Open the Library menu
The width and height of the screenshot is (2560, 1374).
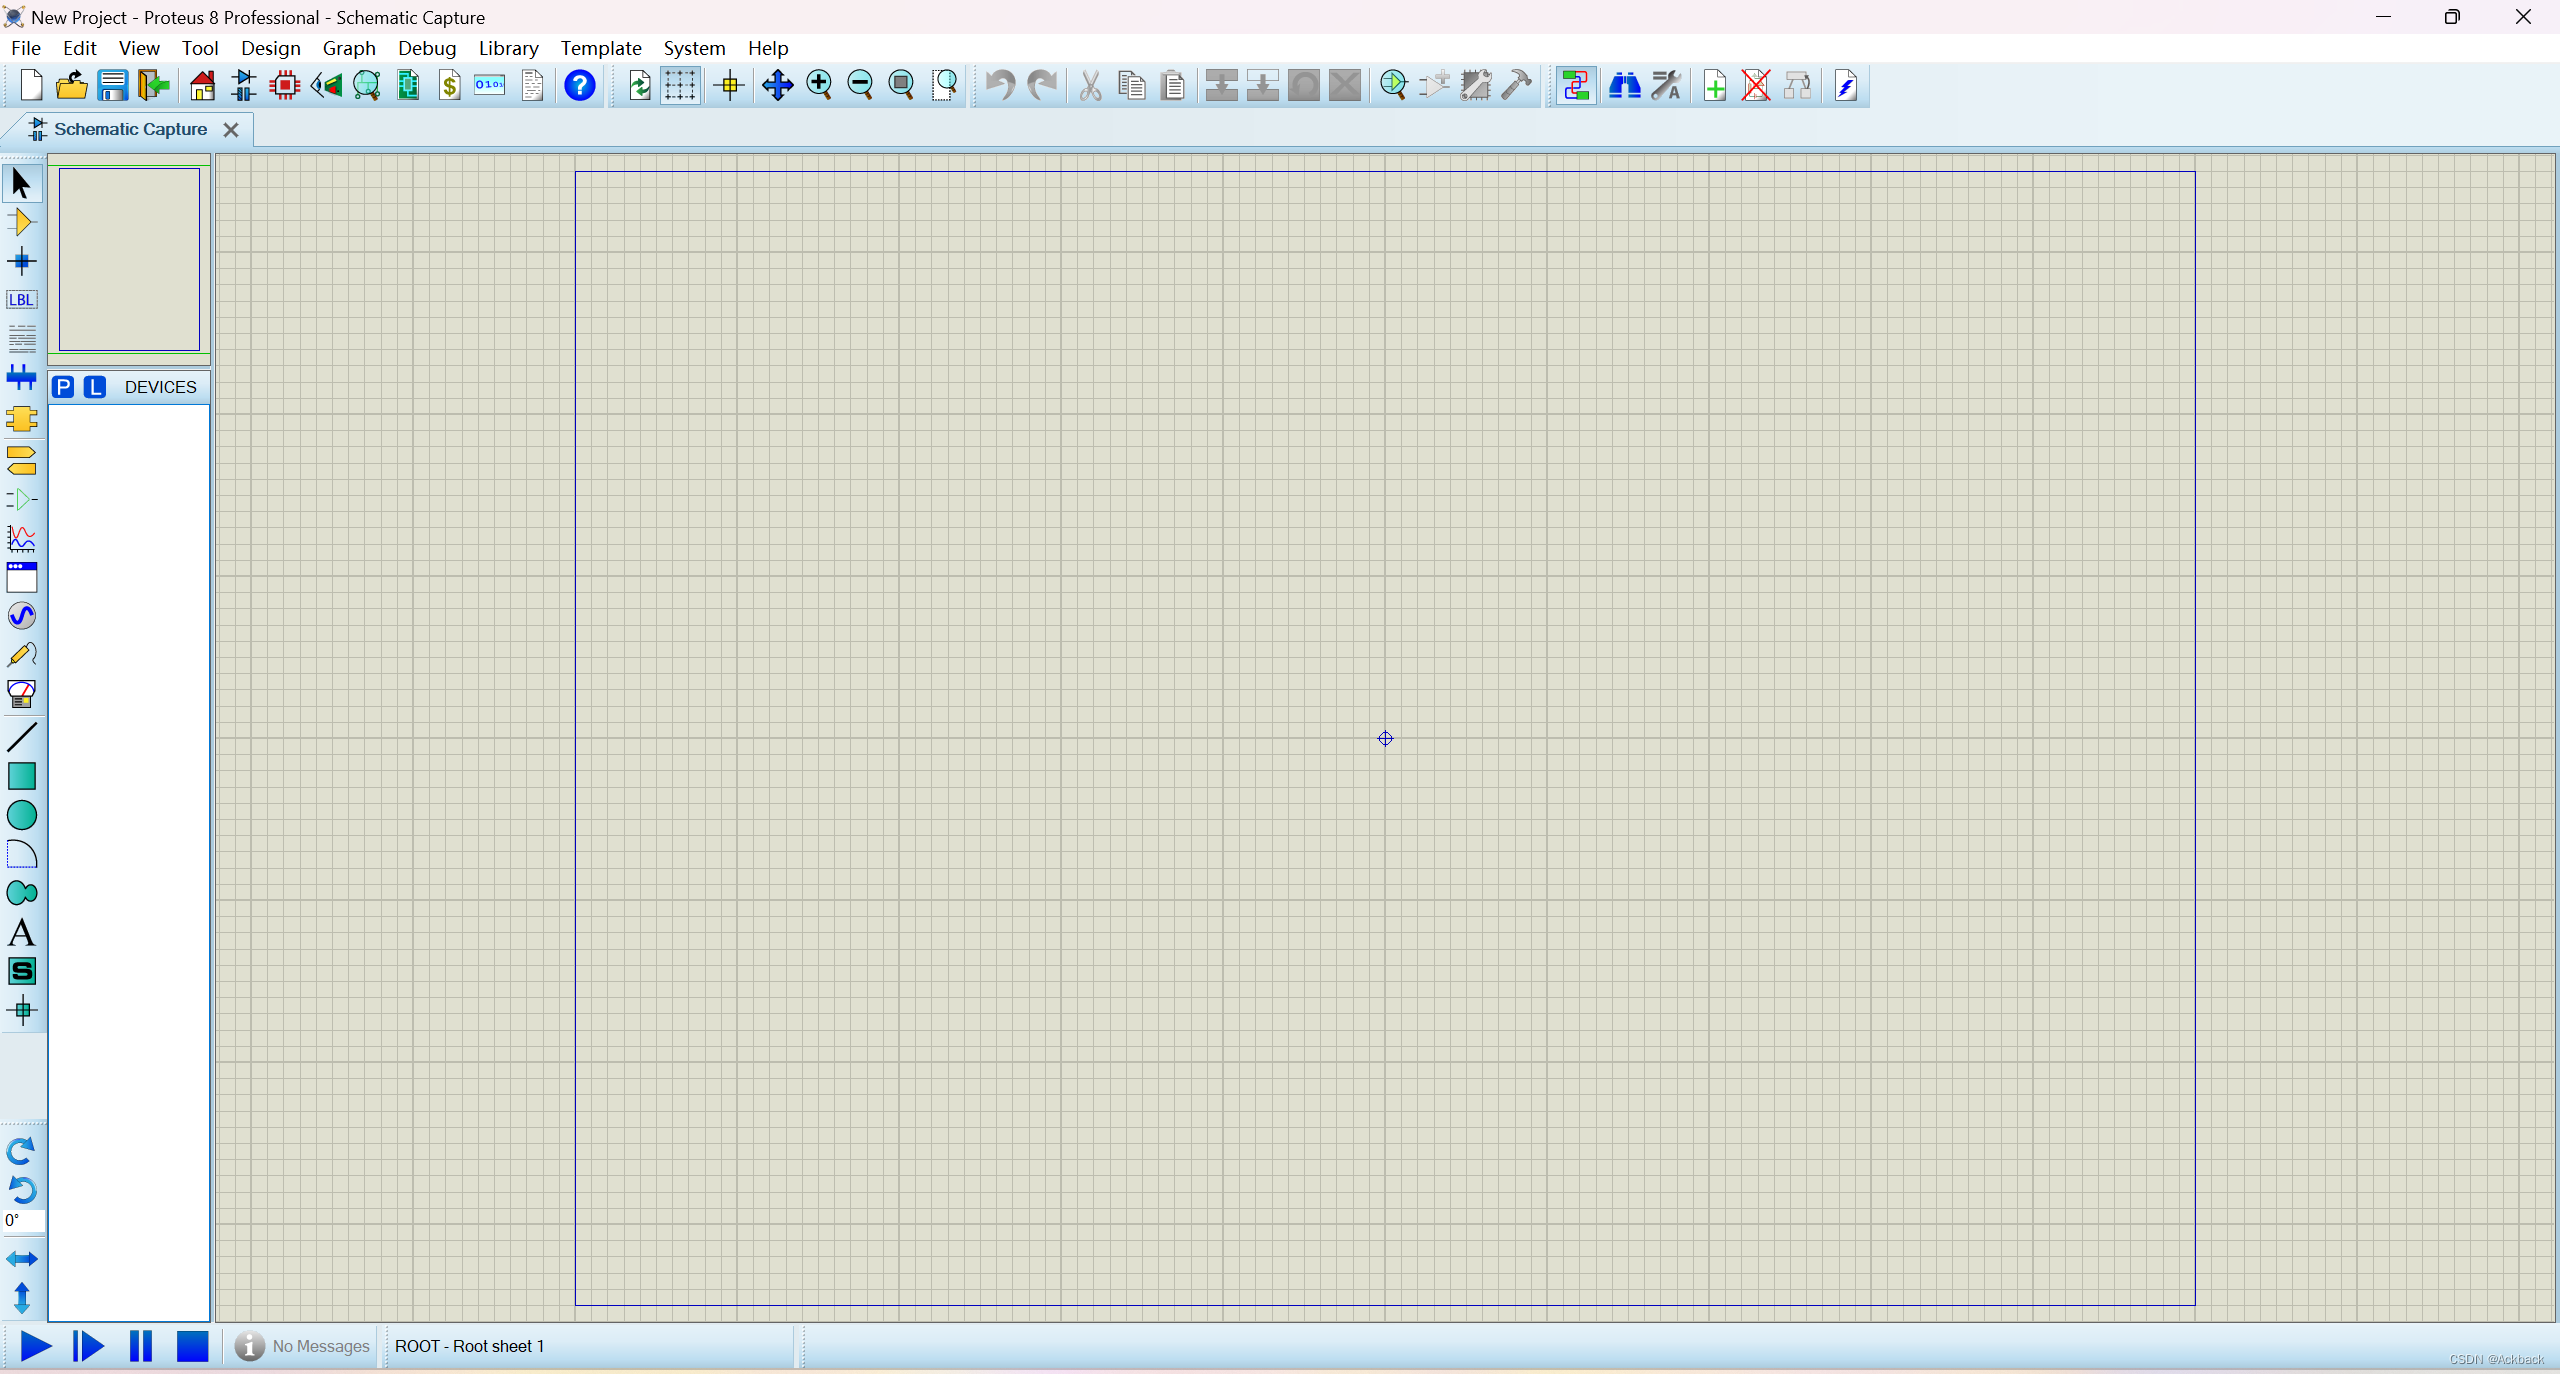tap(508, 48)
